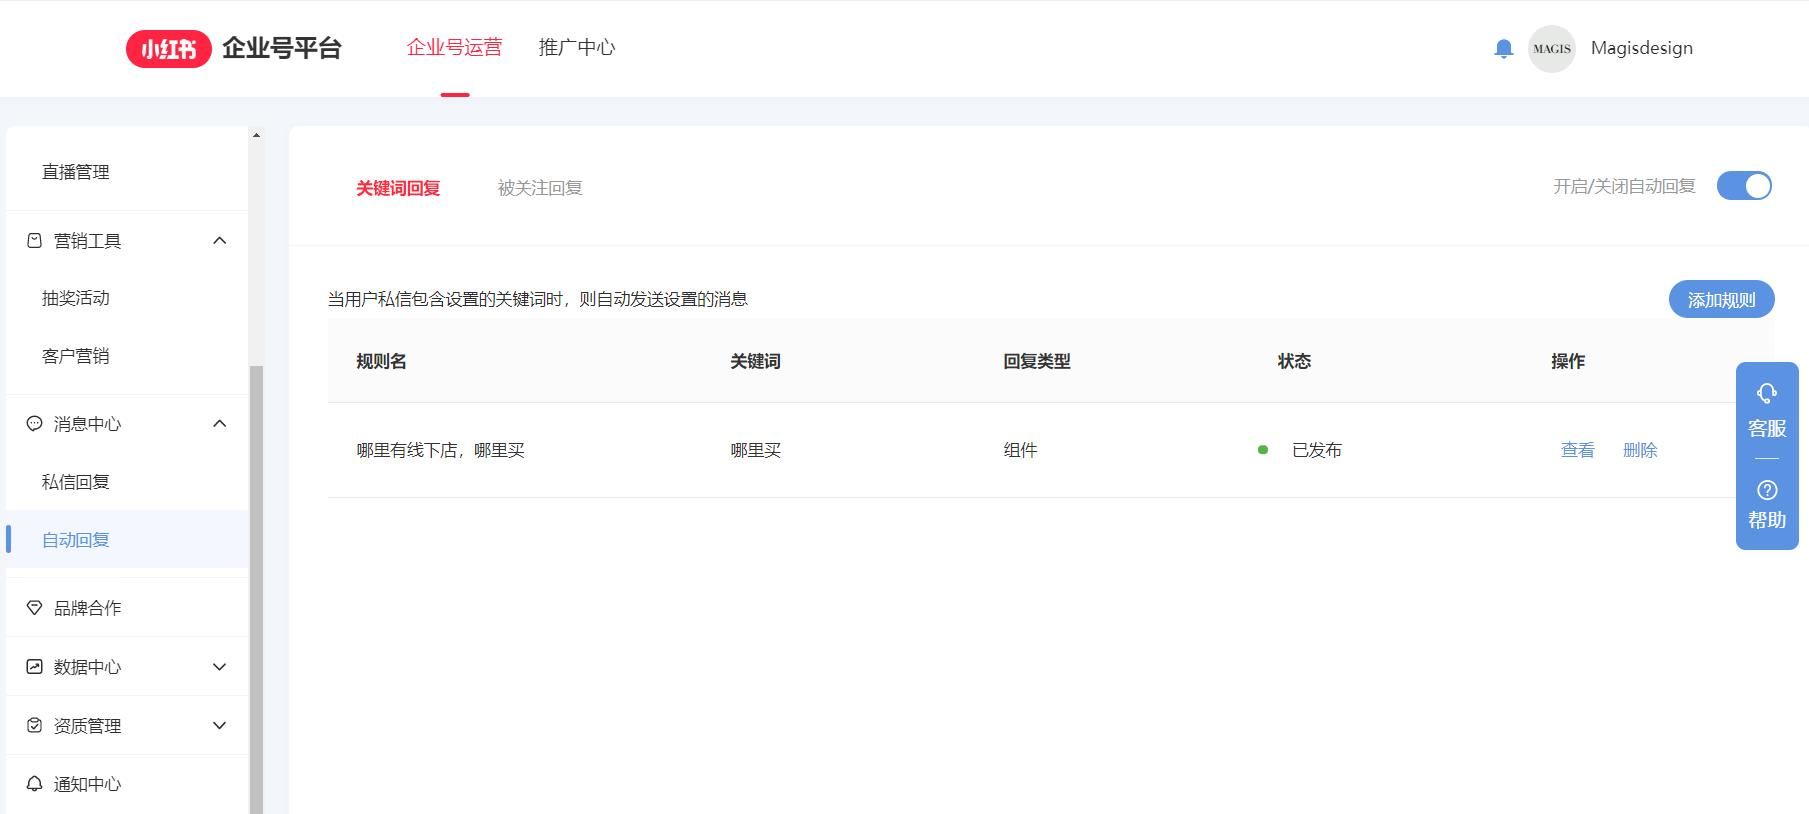This screenshot has height=814, width=1809.
Task: Select the 被关注回复 tab
Action: (x=540, y=188)
